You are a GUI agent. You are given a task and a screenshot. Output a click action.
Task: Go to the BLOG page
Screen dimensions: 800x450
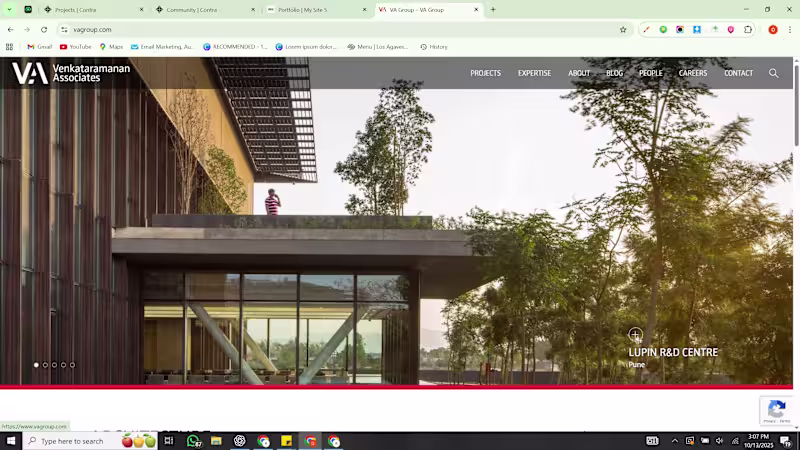(614, 73)
